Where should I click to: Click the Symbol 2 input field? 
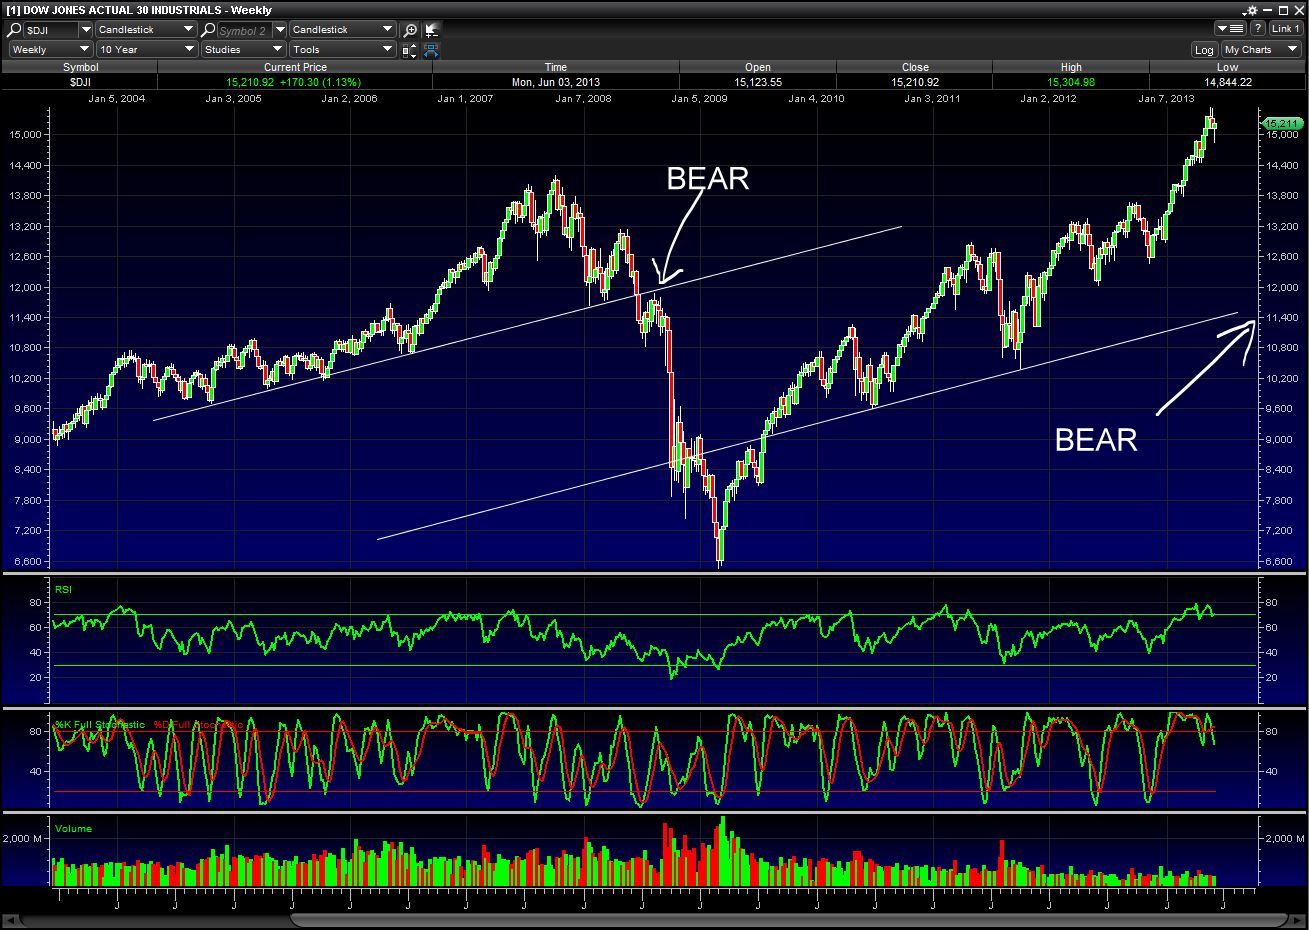click(245, 30)
